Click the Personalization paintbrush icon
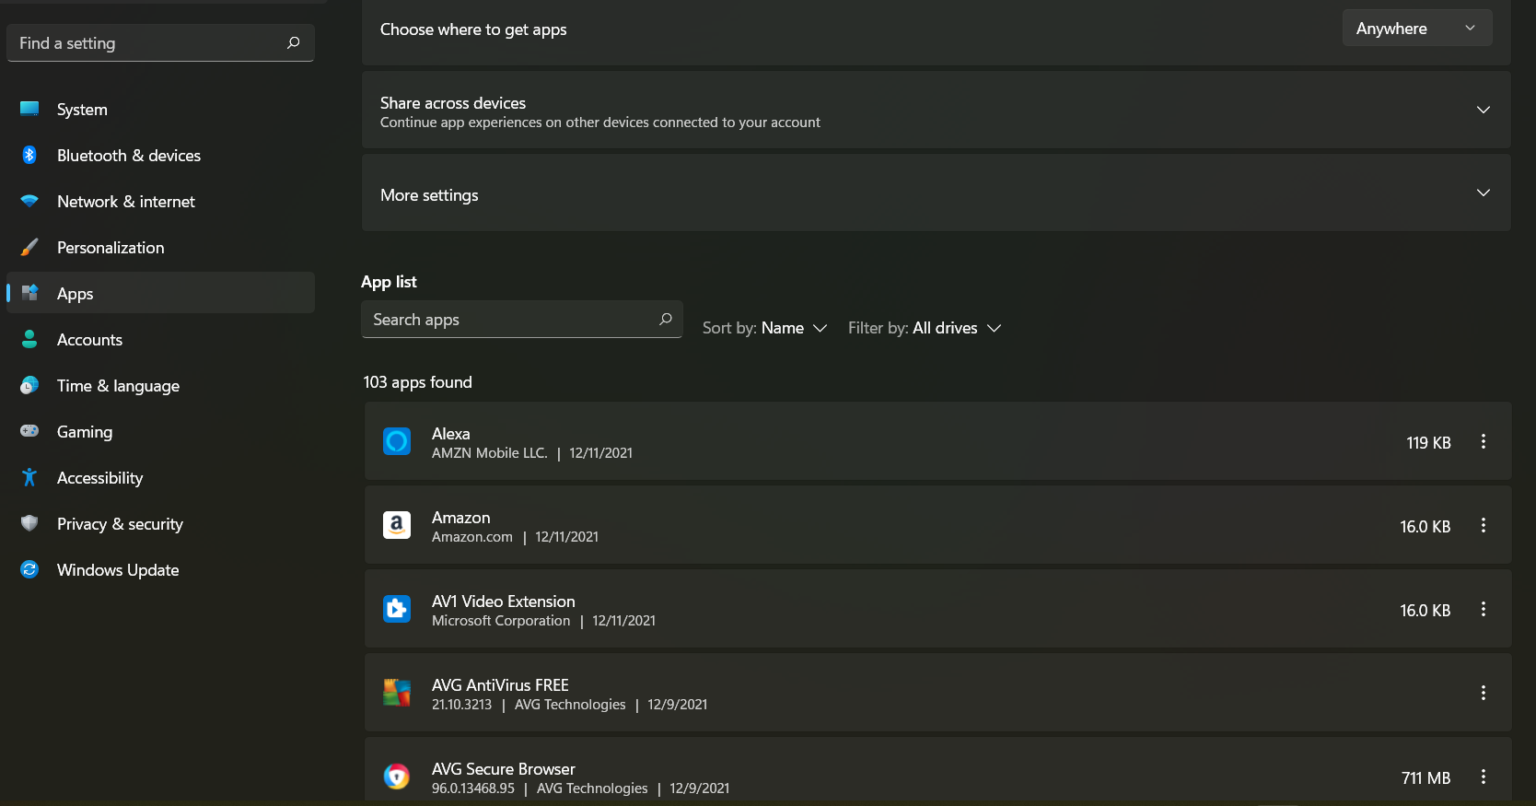The width and height of the screenshot is (1536, 806). point(30,247)
